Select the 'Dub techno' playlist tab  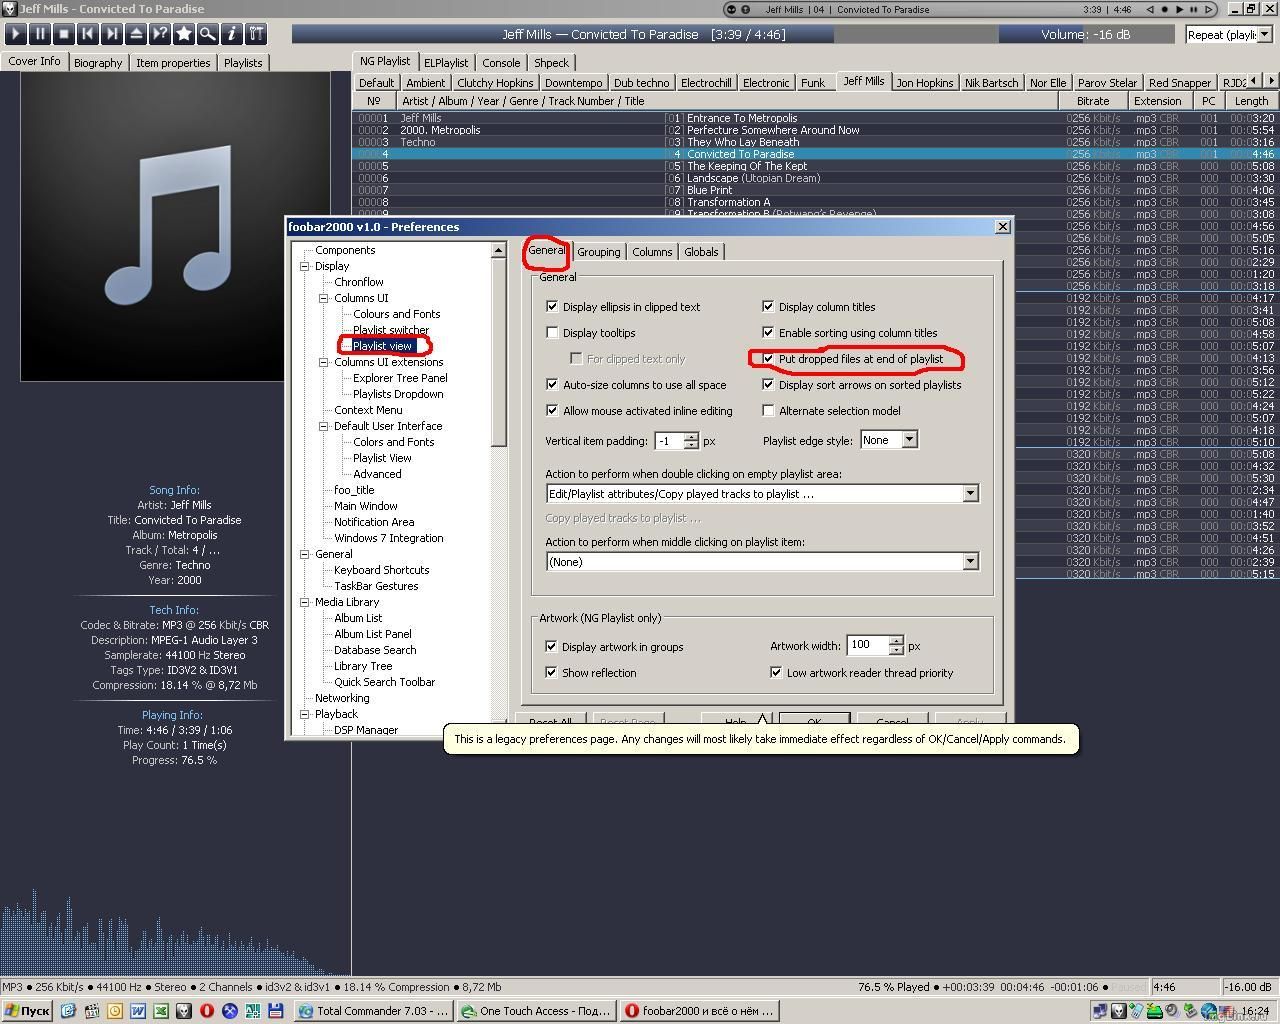tap(641, 83)
